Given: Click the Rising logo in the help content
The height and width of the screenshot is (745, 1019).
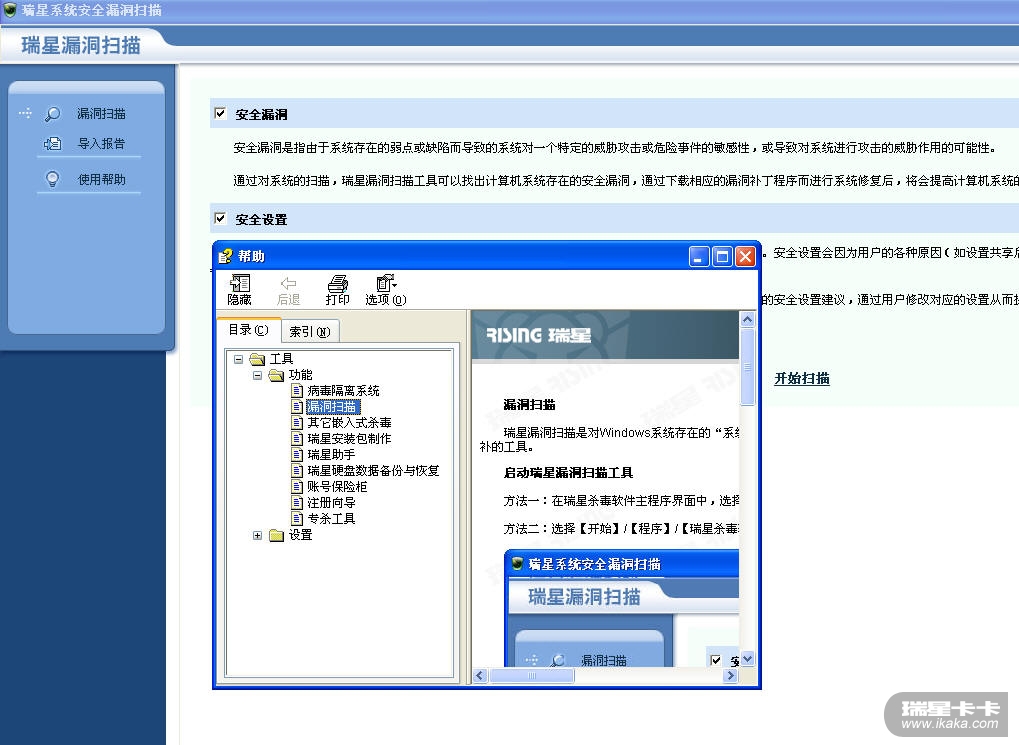Looking at the screenshot, I should 539,335.
